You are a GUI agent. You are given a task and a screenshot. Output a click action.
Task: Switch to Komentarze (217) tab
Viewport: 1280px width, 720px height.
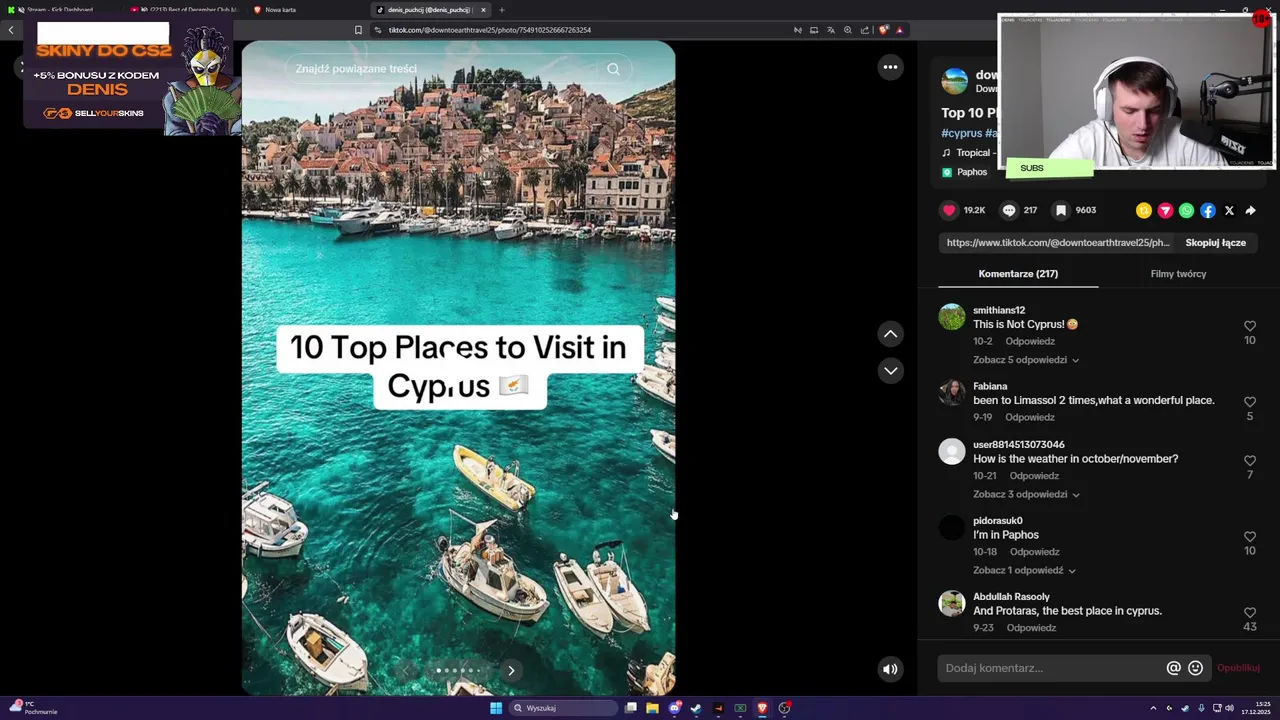pyautogui.click(x=1018, y=274)
